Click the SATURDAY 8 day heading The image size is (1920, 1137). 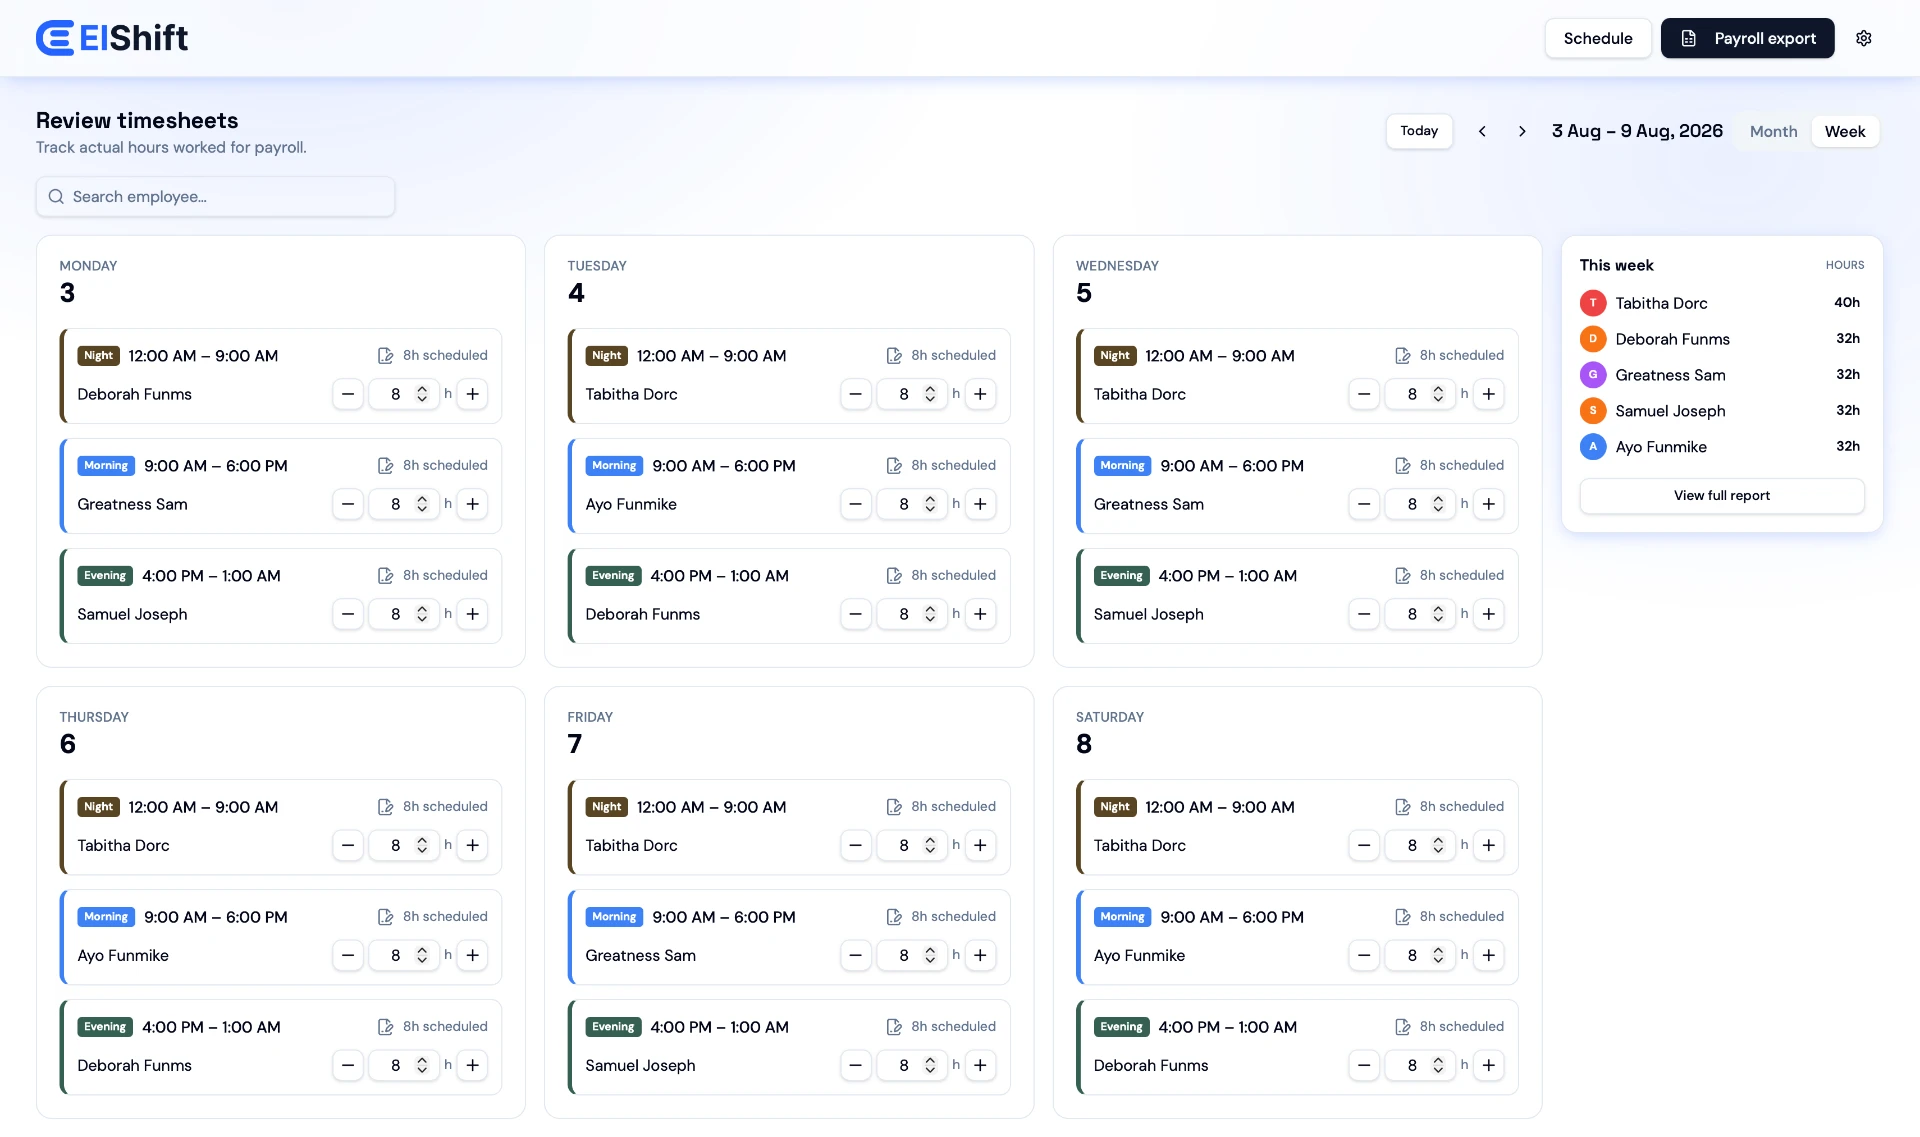coord(1109,732)
